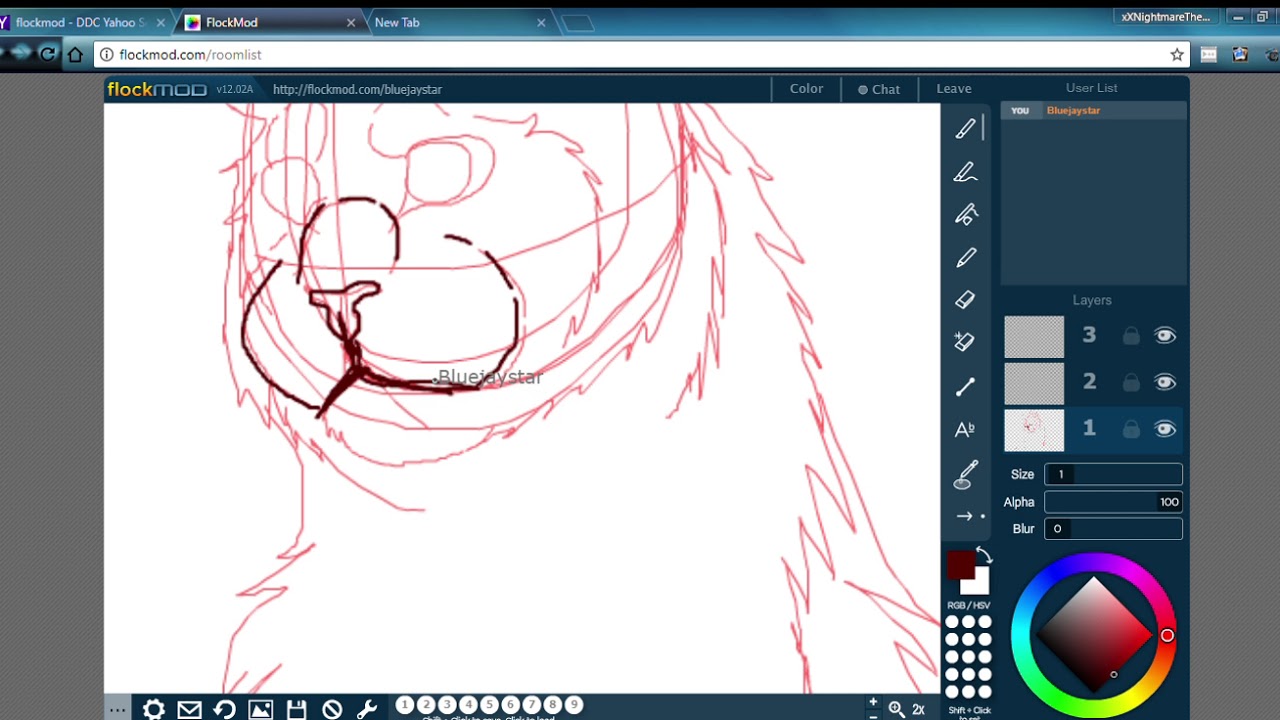The width and height of the screenshot is (1280, 720).
Task: Click the image picture icon
Action: click(x=261, y=710)
